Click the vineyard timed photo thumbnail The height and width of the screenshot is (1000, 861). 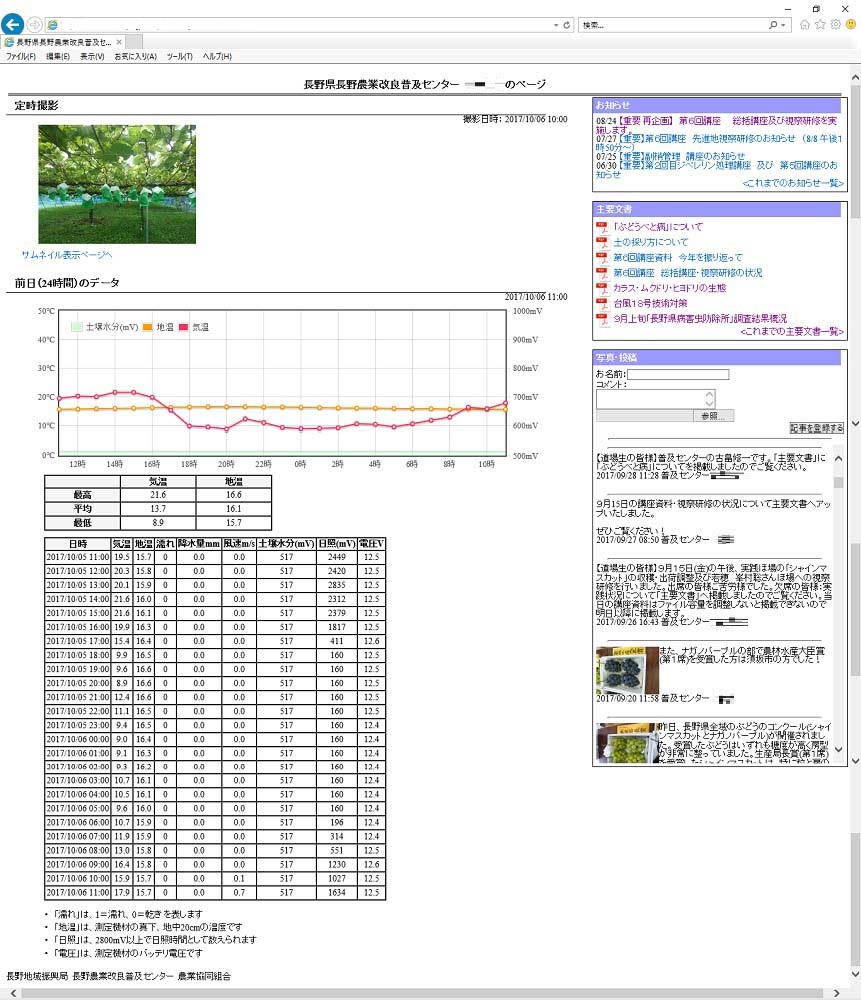(117, 184)
